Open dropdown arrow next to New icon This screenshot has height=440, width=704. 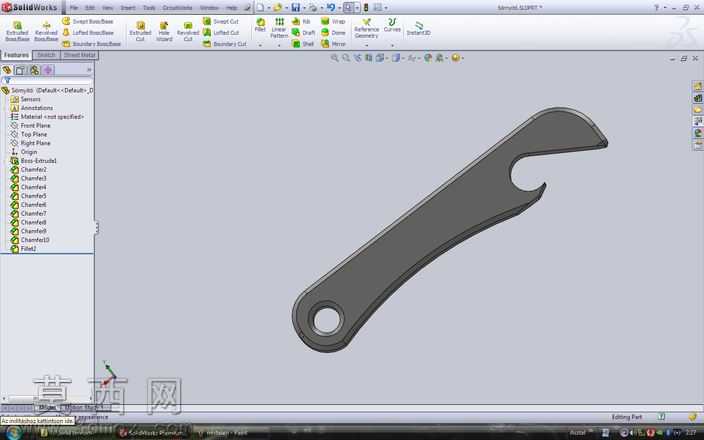[x=268, y=8]
